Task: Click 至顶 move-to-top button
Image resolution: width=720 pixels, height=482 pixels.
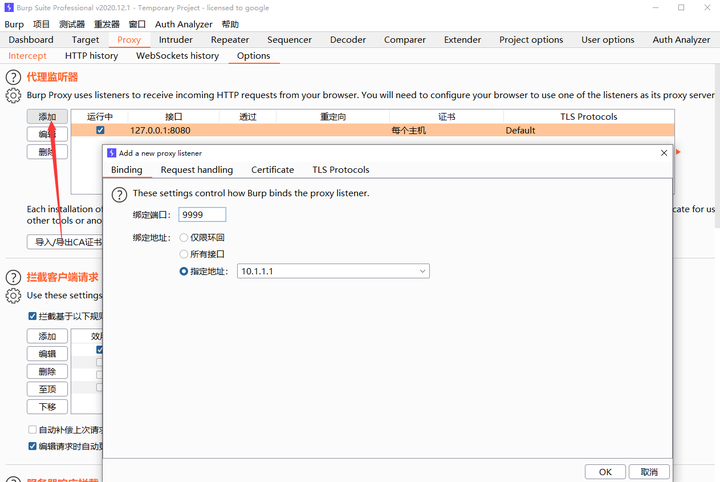Action: [x=47, y=389]
